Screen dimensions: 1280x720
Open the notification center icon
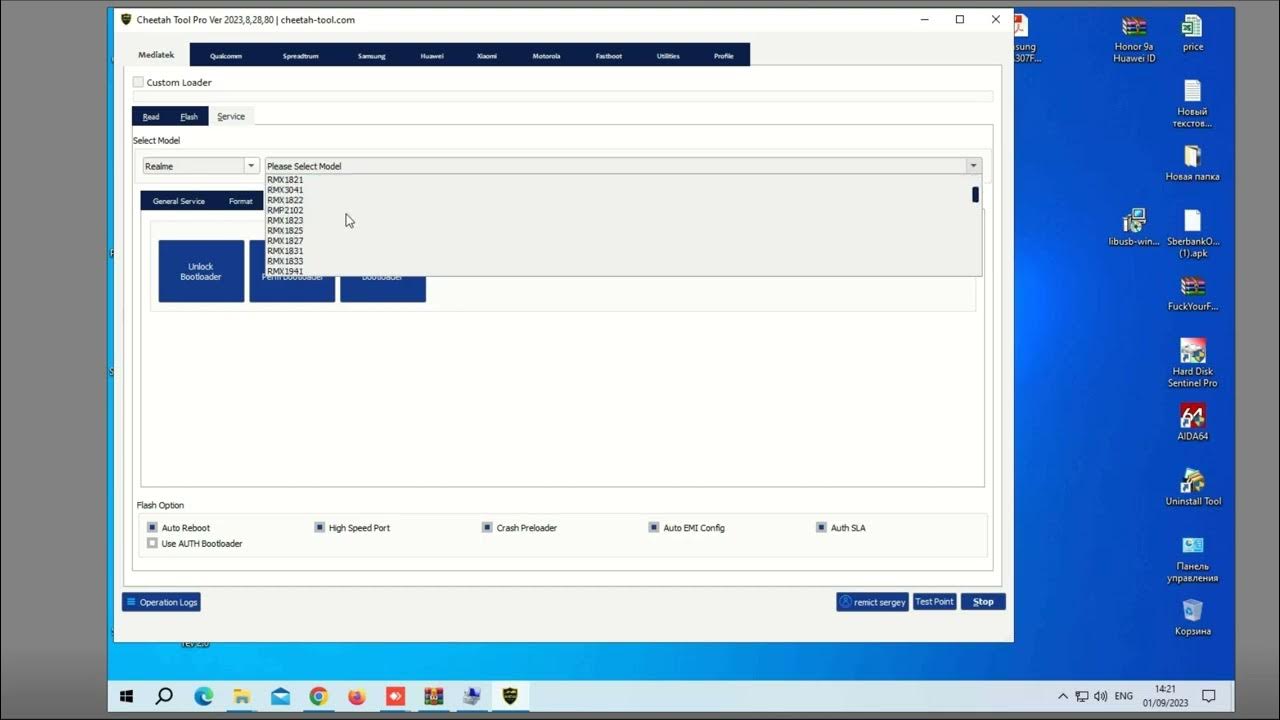coord(1208,696)
